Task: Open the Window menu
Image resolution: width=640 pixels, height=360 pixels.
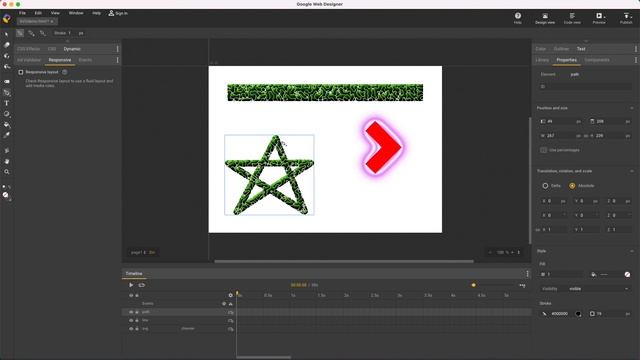Action: pos(76,13)
